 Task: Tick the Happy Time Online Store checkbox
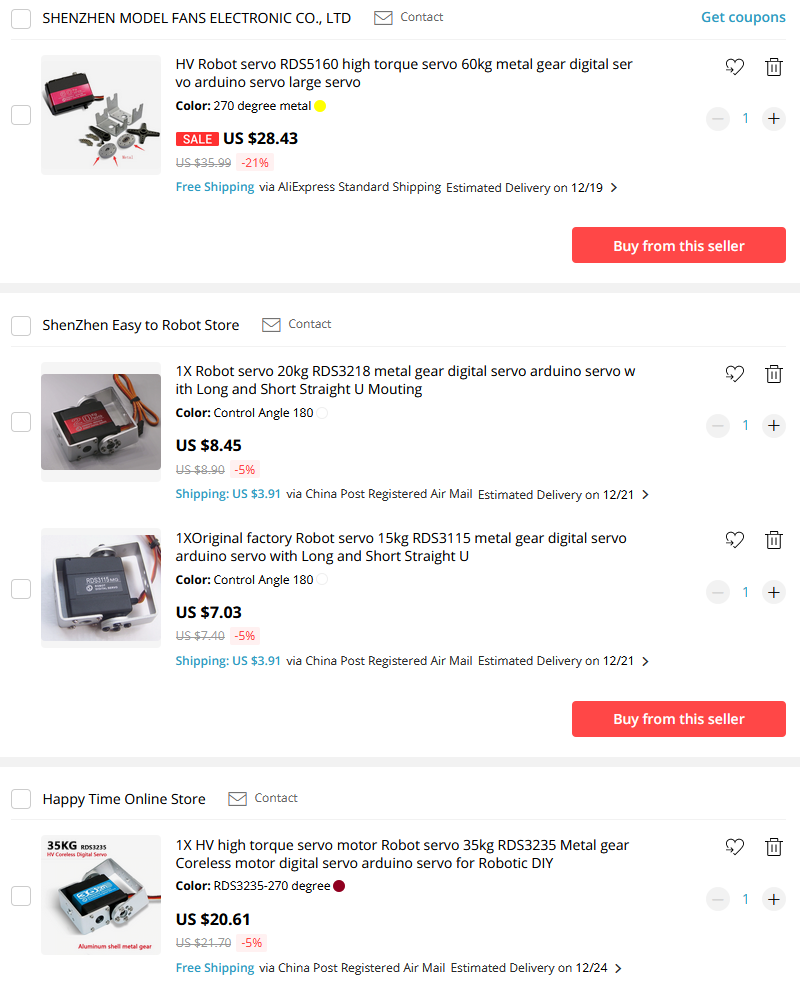click(21, 799)
